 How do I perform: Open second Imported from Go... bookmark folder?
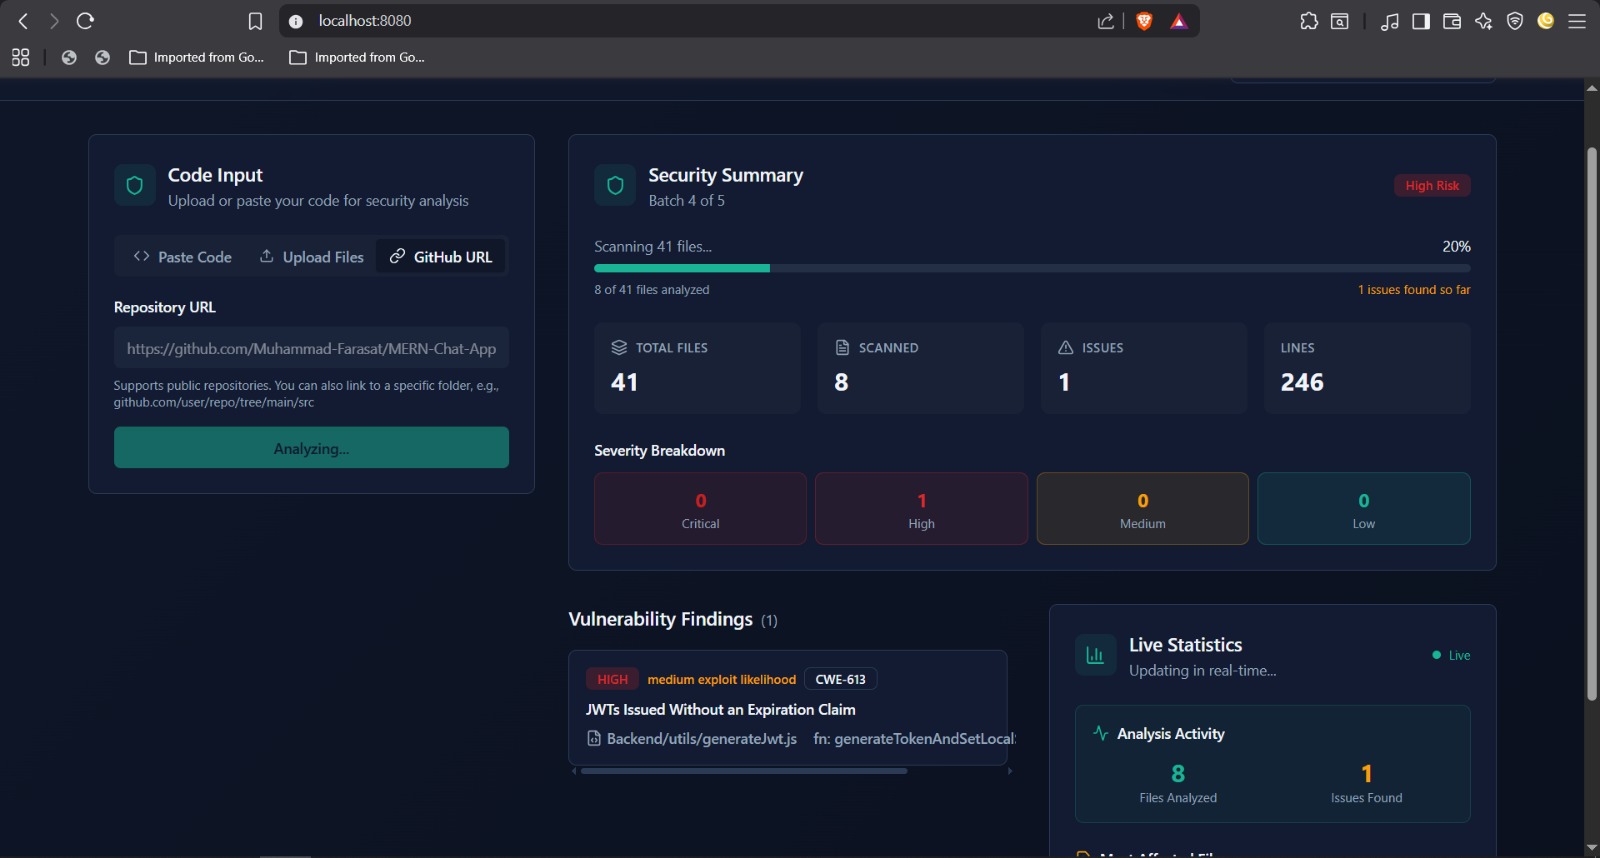(x=357, y=58)
